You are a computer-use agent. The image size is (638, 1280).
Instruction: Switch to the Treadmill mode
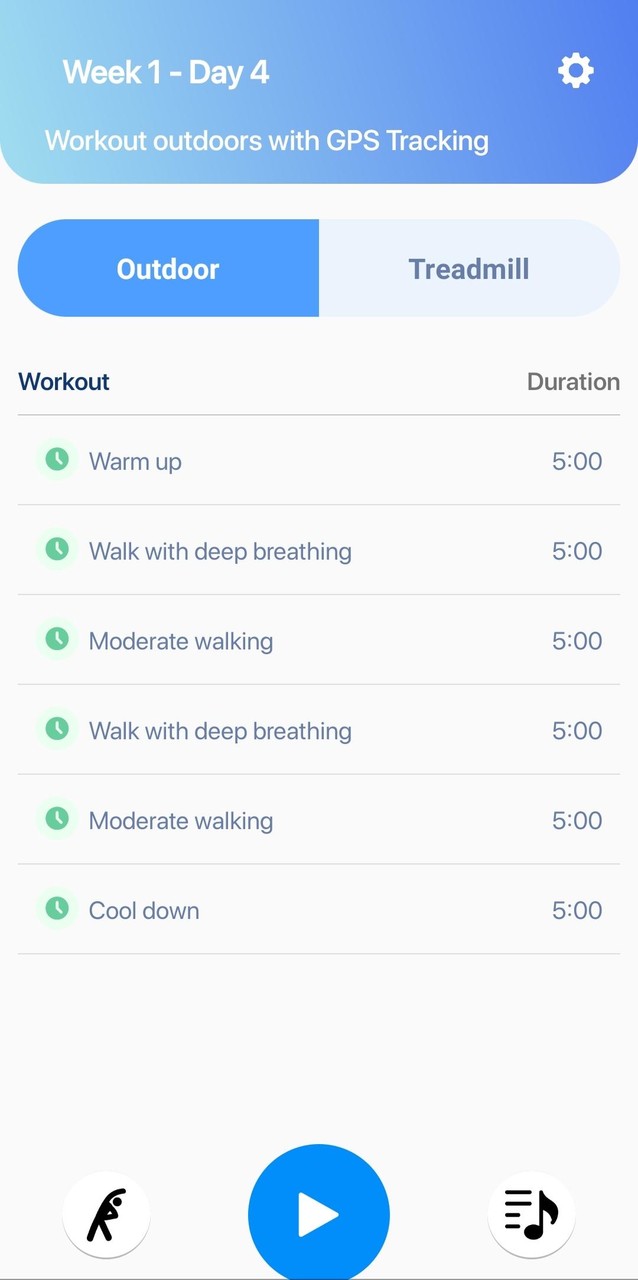pyautogui.click(x=469, y=268)
